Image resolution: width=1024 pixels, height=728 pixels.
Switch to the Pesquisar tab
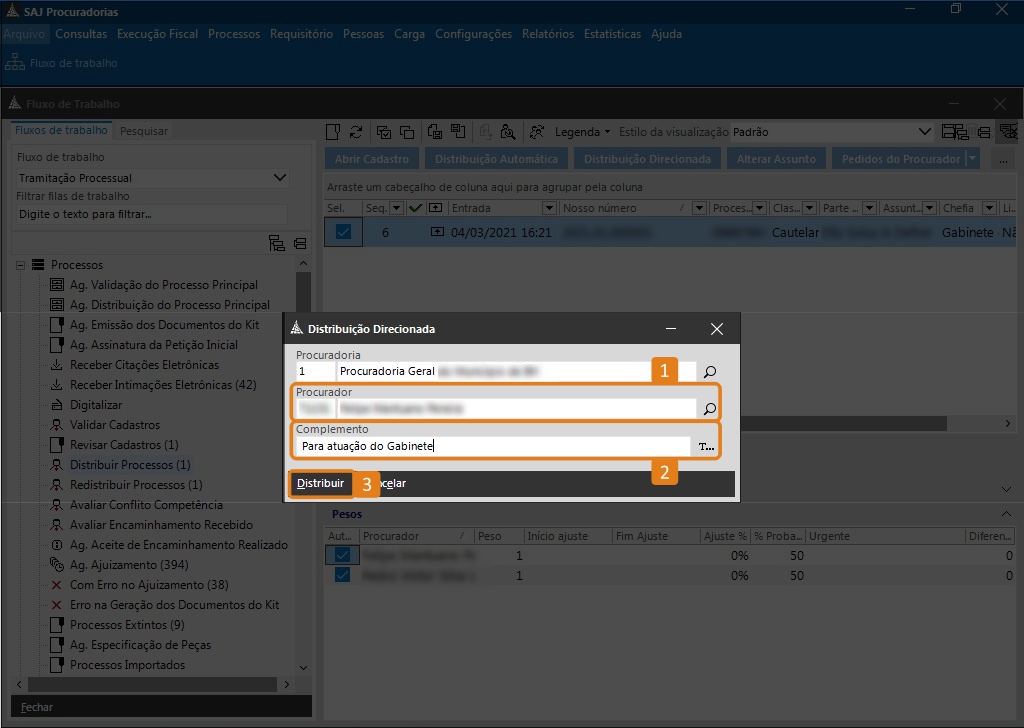tap(144, 131)
